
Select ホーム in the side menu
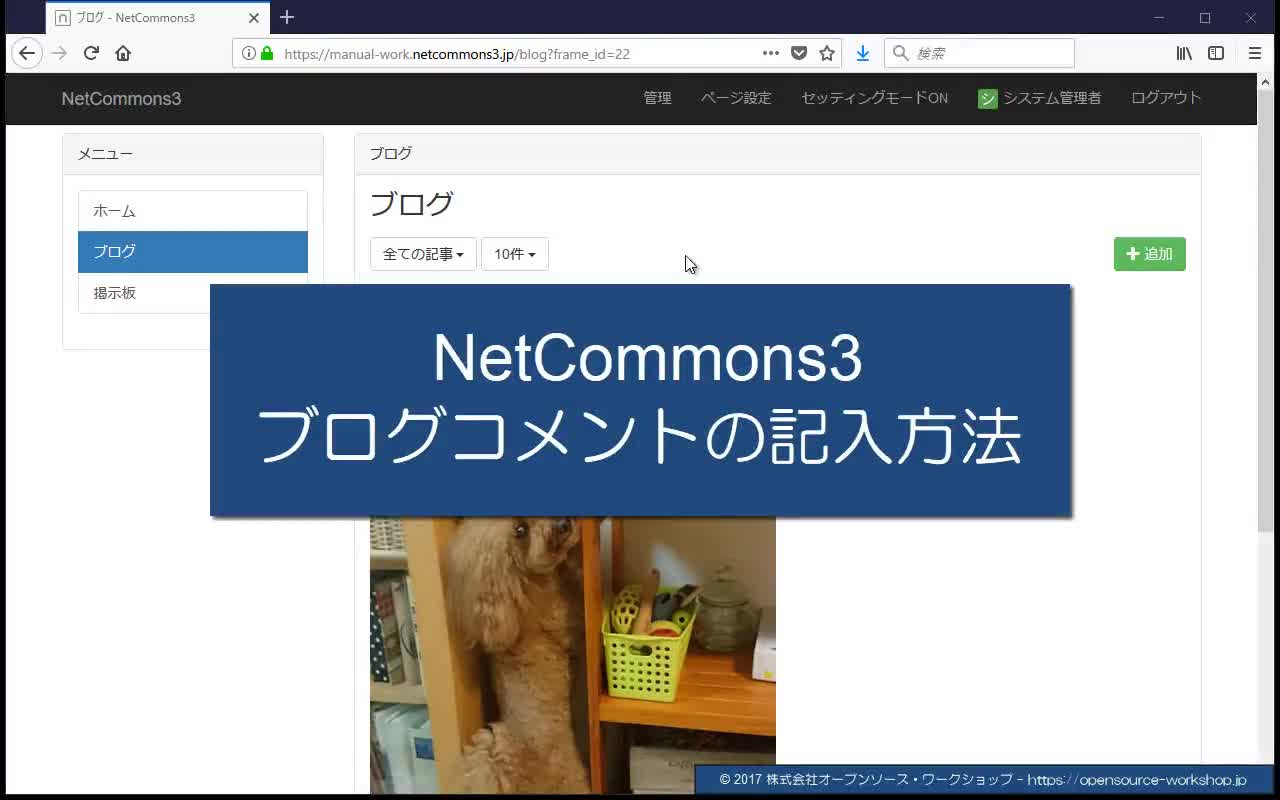click(193, 211)
